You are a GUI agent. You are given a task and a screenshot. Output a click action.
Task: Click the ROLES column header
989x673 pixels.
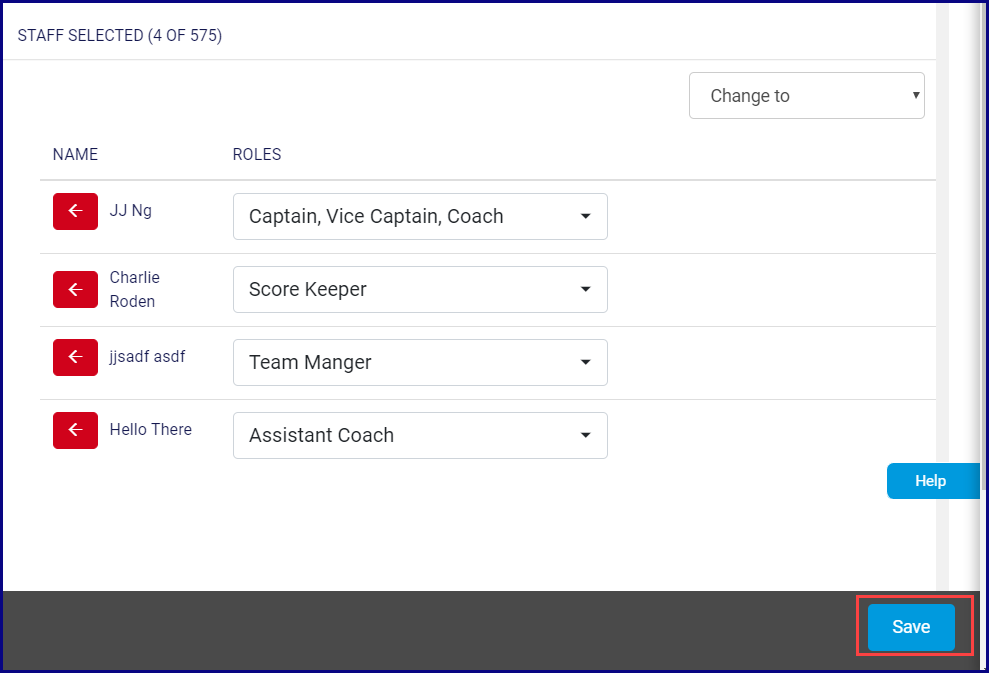(x=257, y=154)
